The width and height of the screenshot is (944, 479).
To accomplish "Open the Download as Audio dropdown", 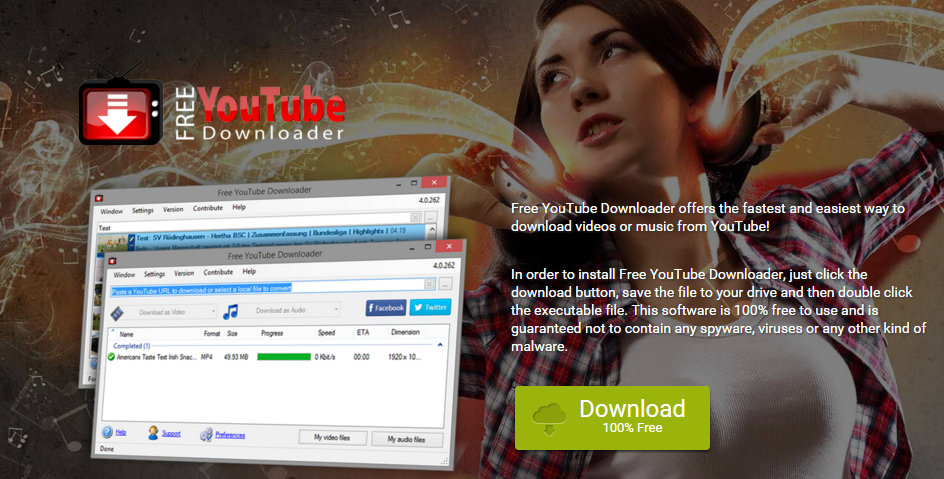I will [x=290, y=310].
